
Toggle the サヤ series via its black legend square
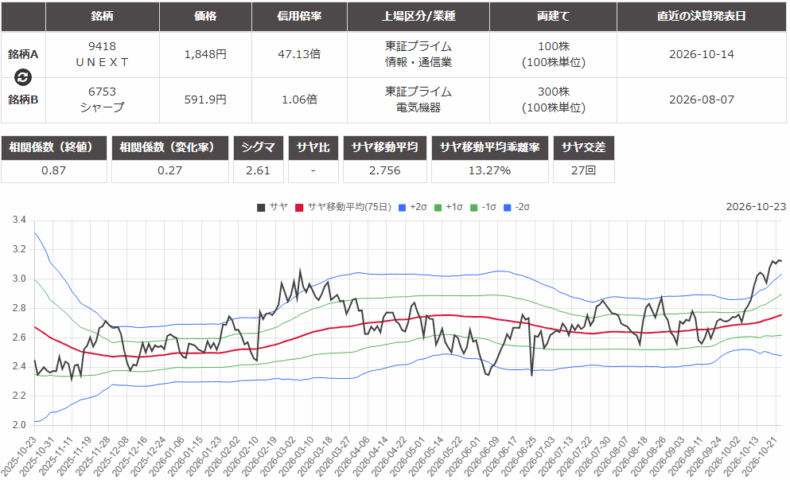tap(261, 208)
